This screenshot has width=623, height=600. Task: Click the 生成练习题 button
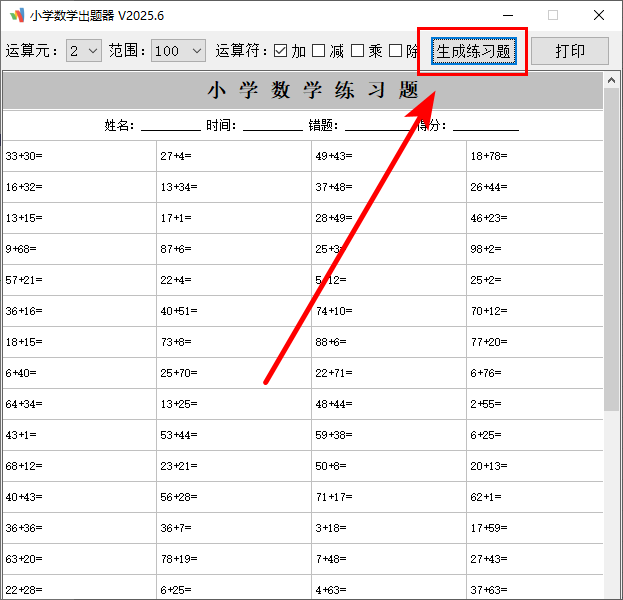tap(474, 51)
